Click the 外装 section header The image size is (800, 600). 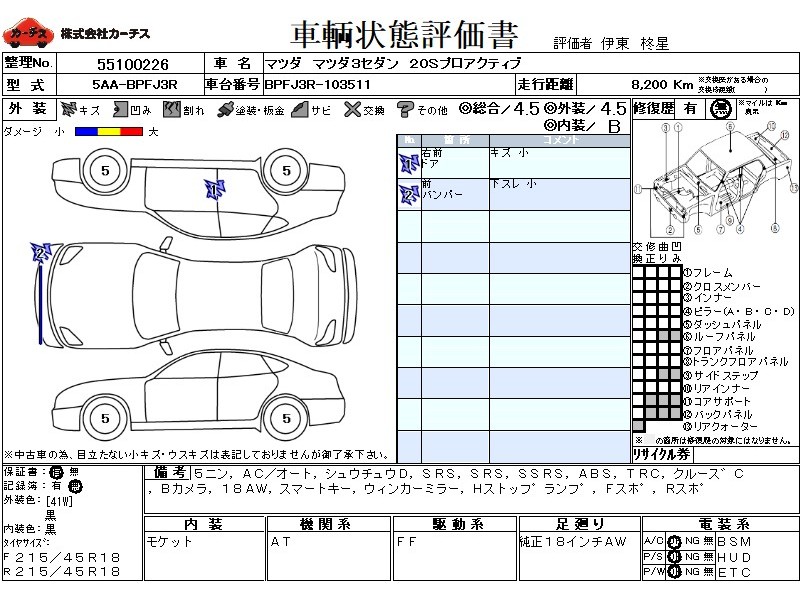[27, 109]
